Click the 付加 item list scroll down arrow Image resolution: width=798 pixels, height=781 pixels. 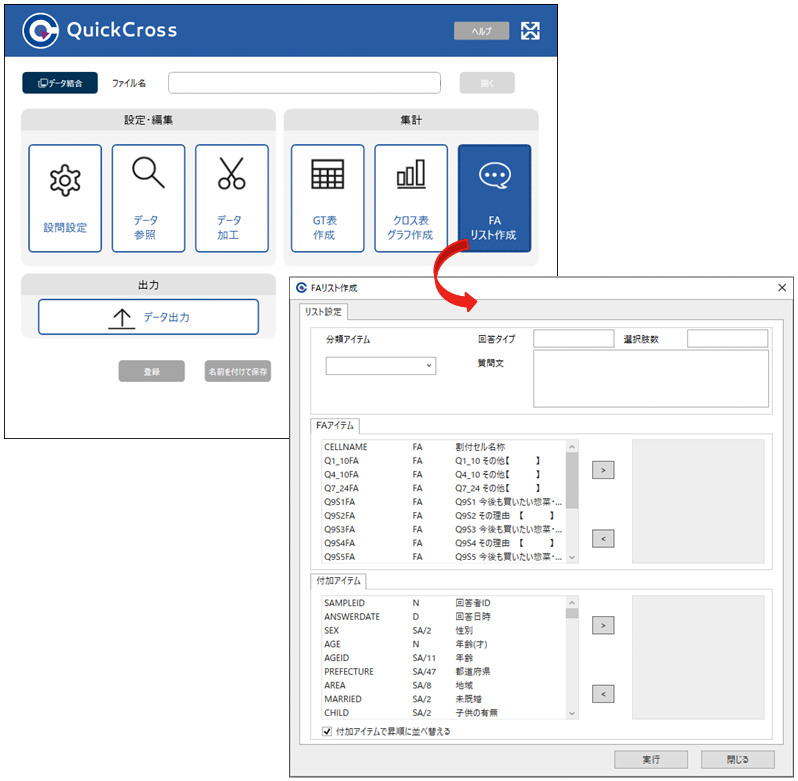[x=572, y=713]
